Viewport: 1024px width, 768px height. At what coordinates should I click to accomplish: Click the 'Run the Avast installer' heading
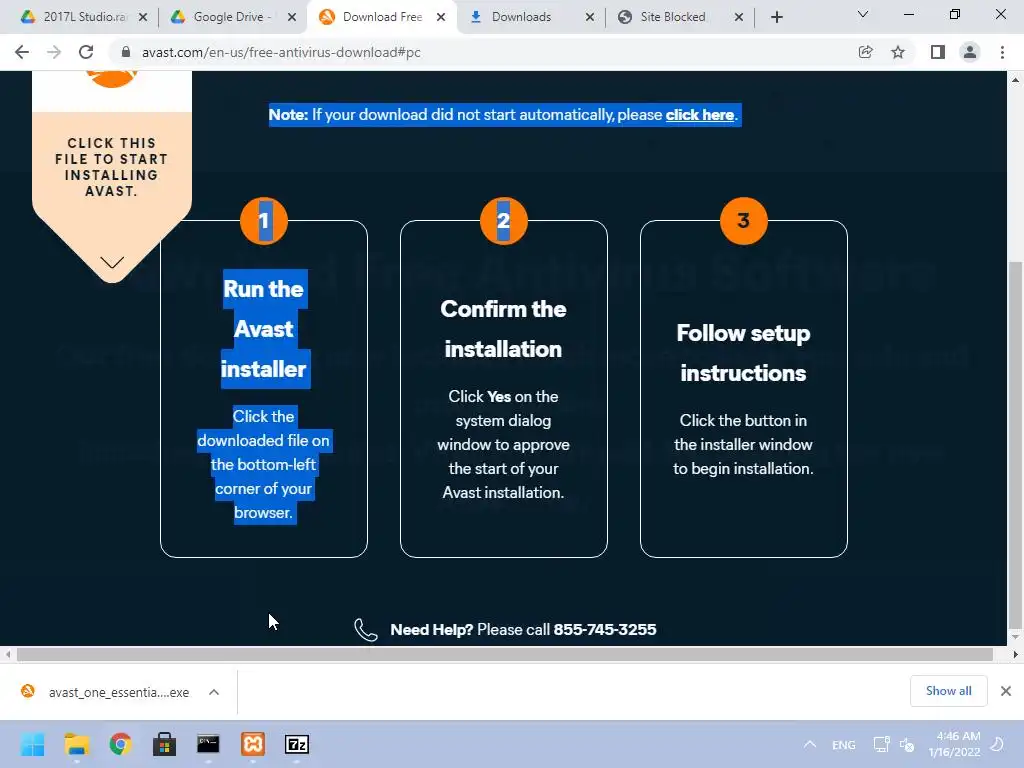264,329
